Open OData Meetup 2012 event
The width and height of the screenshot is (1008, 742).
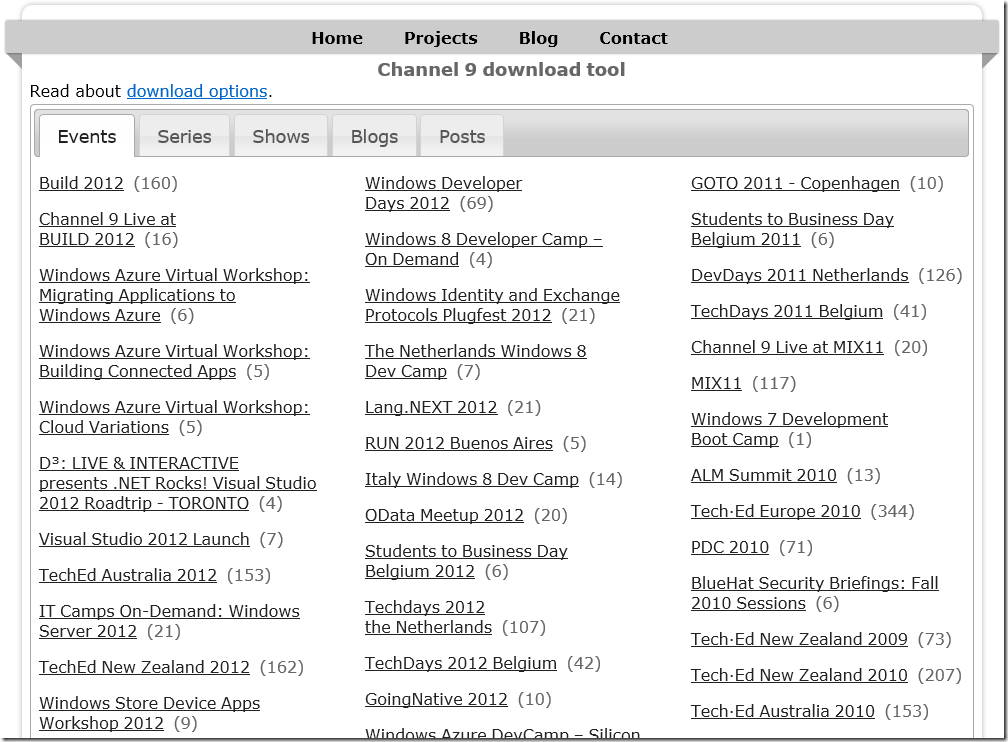tap(444, 516)
